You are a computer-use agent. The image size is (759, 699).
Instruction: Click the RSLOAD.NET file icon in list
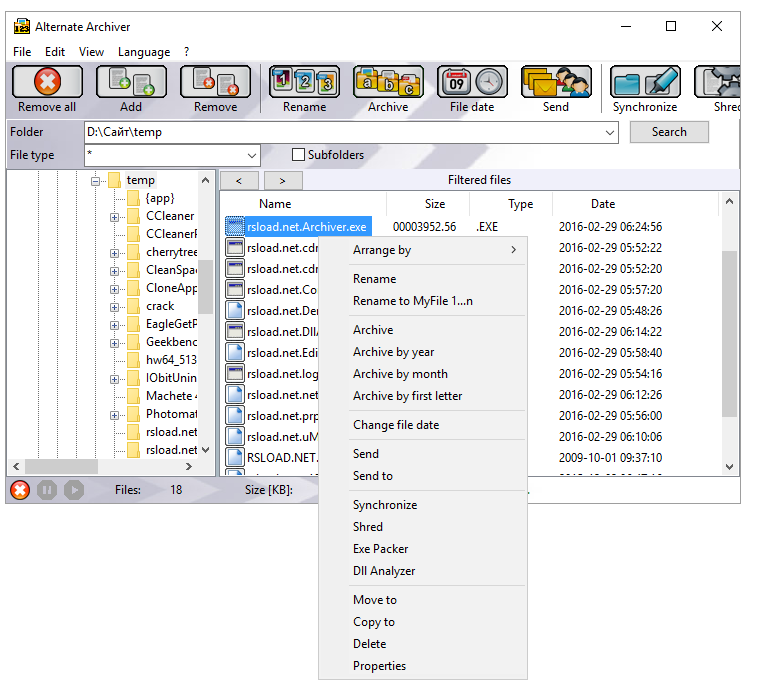(235, 457)
